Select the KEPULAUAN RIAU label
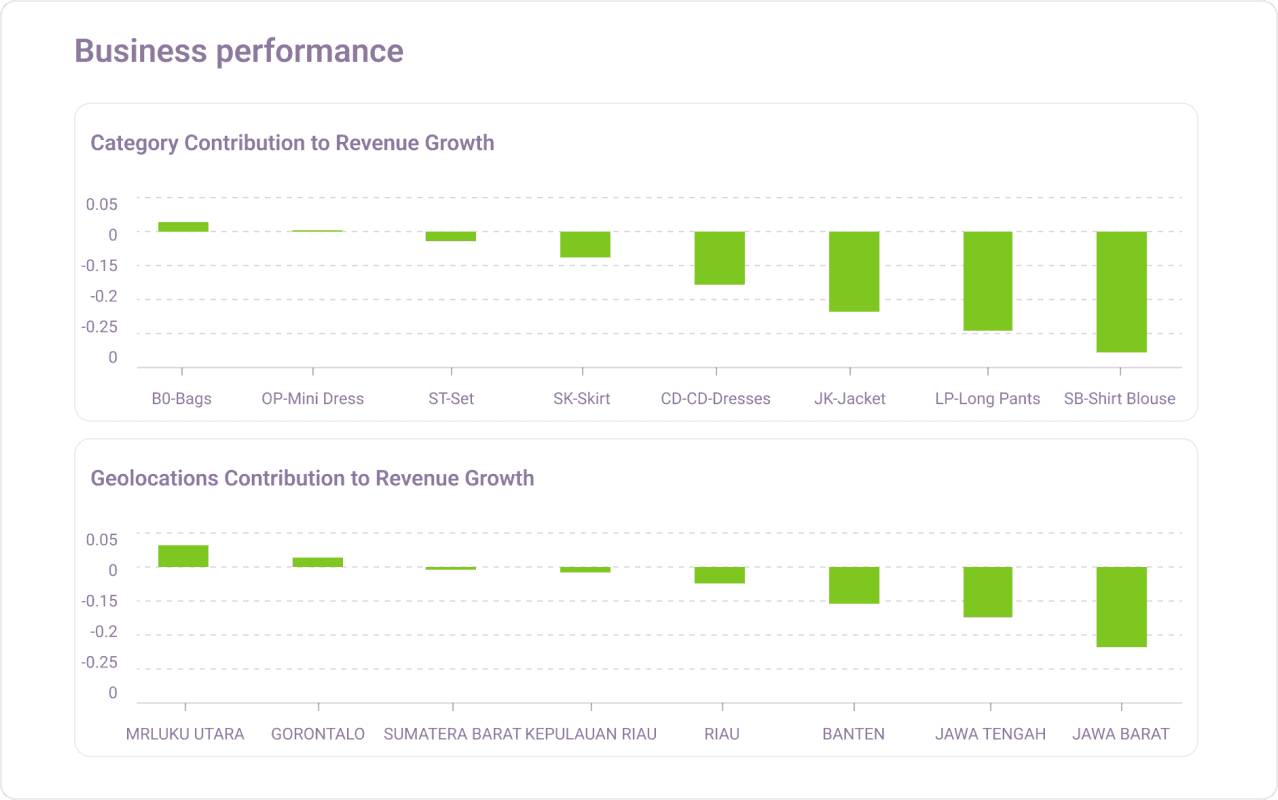The width and height of the screenshot is (1278, 800). (591, 733)
